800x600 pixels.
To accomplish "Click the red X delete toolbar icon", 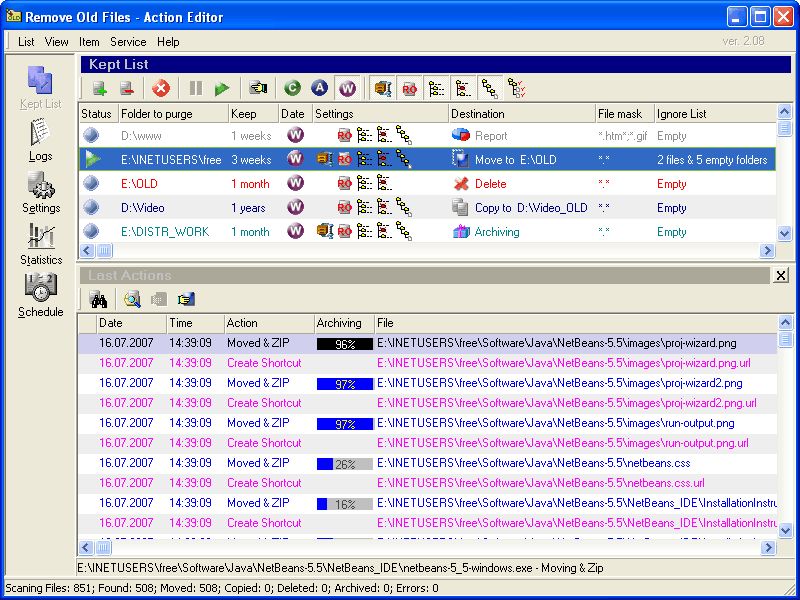I will [161, 89].
